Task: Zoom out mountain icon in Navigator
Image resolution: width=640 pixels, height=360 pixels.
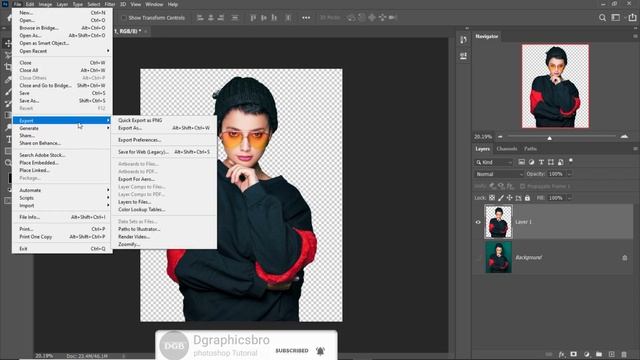Action: pyautogui.click(x=500, y=137)
